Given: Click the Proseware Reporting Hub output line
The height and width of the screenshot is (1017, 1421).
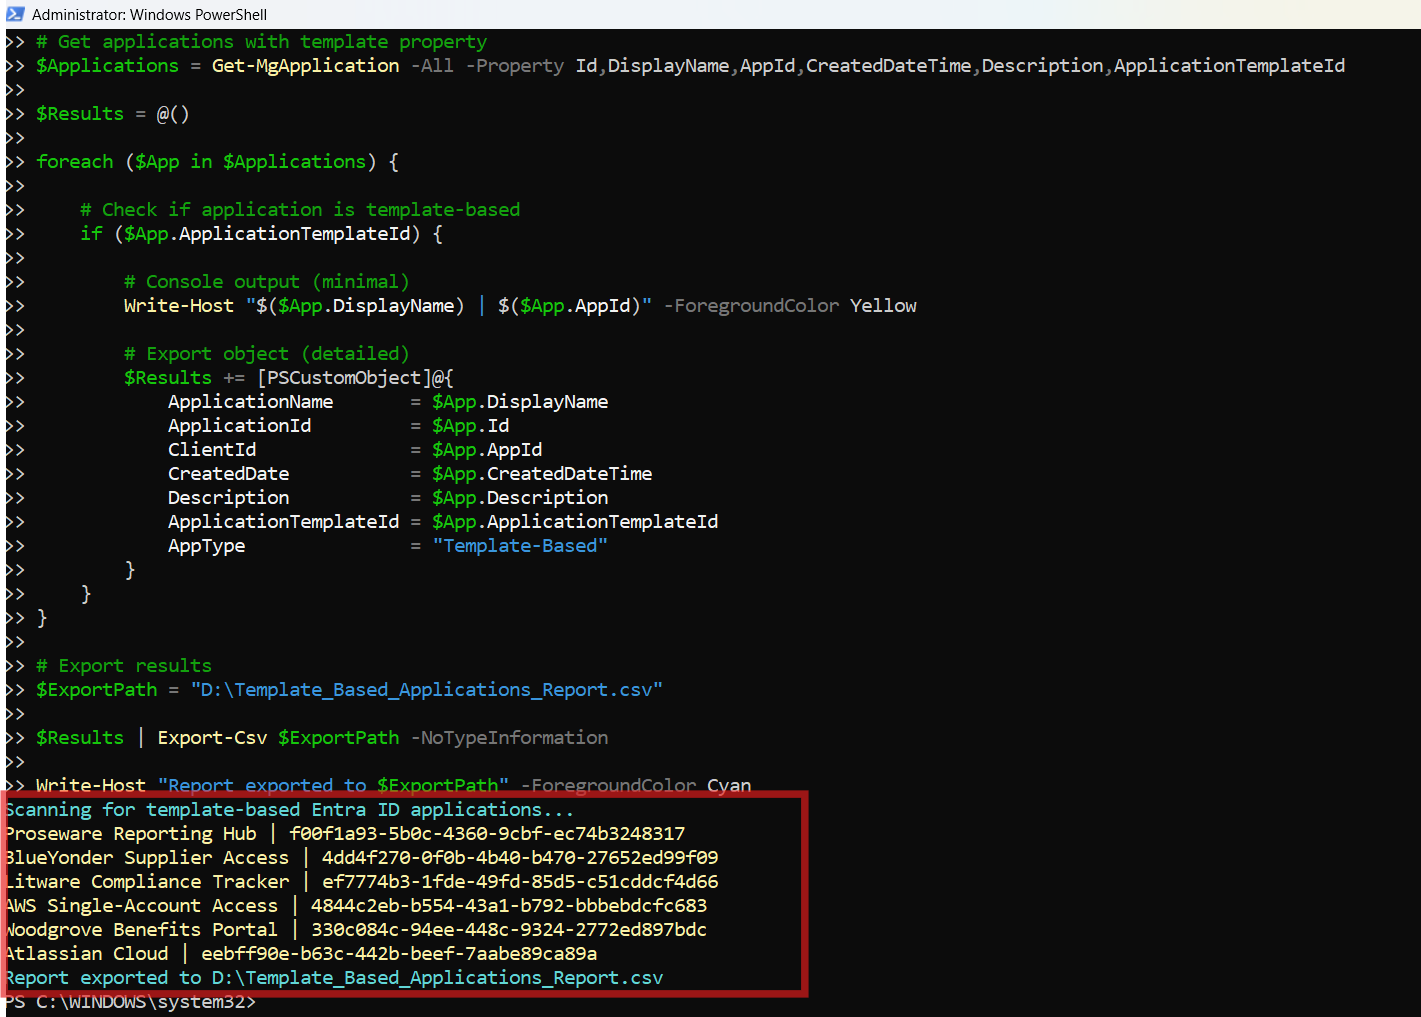Looking at the screenshot, I should [x=344, y=834].
